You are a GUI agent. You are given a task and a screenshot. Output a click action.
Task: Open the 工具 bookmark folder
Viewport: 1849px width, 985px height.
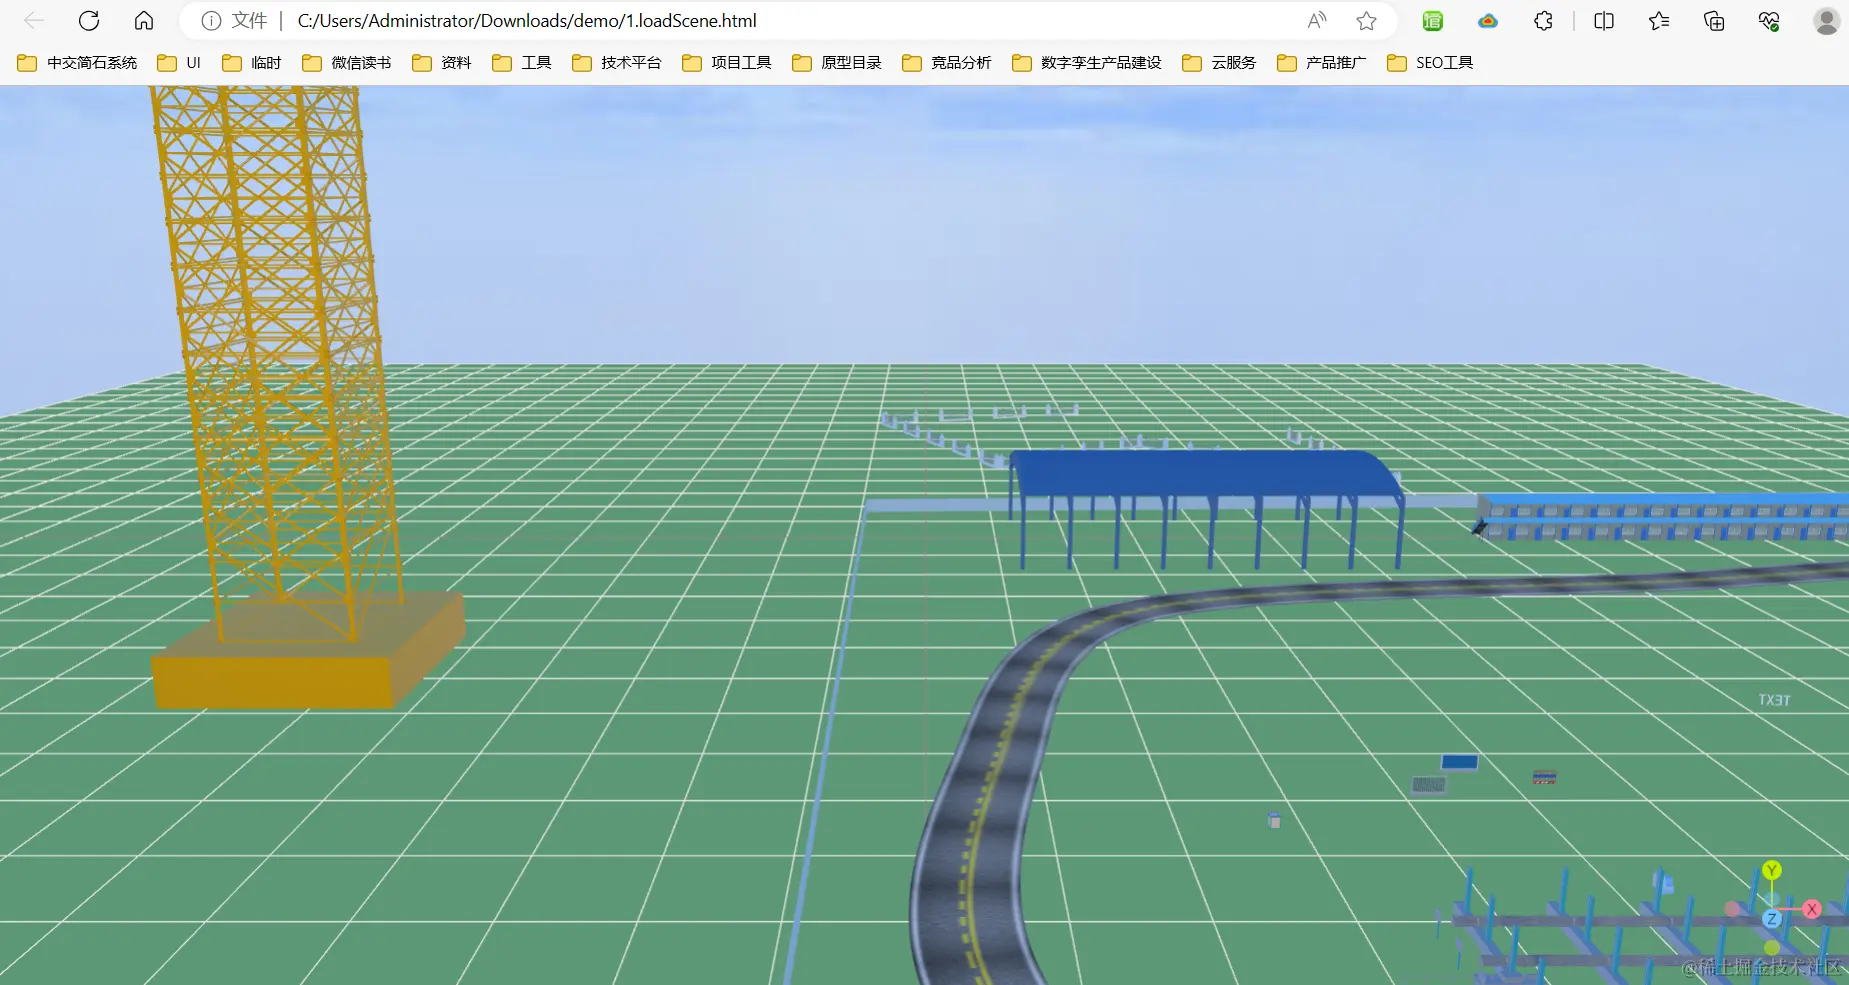(522, 63)
